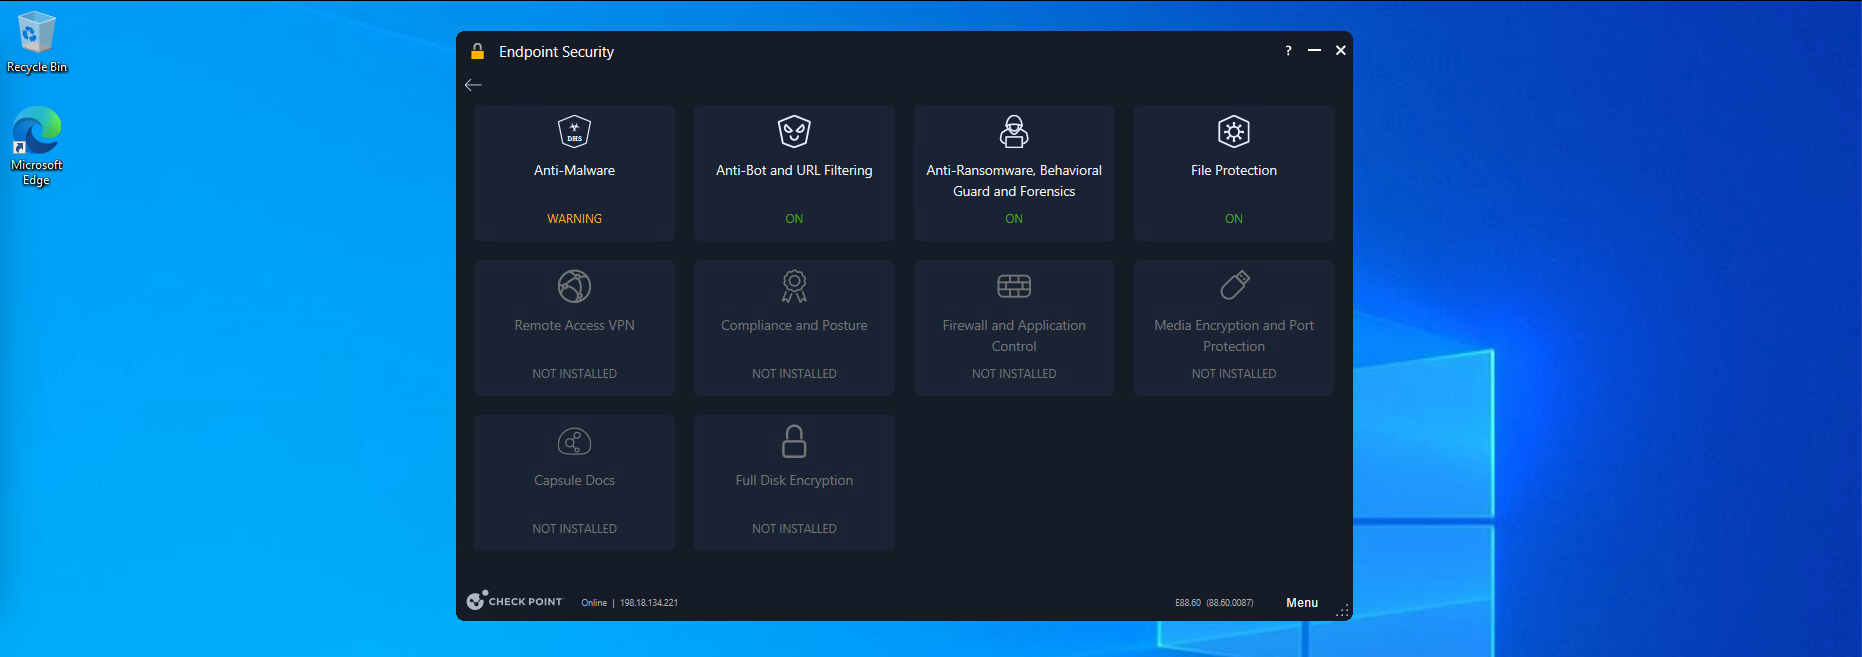Click the Media Encryption USB drive icon
Viewport: 1862px width, 657px height.
(1234, 286)
